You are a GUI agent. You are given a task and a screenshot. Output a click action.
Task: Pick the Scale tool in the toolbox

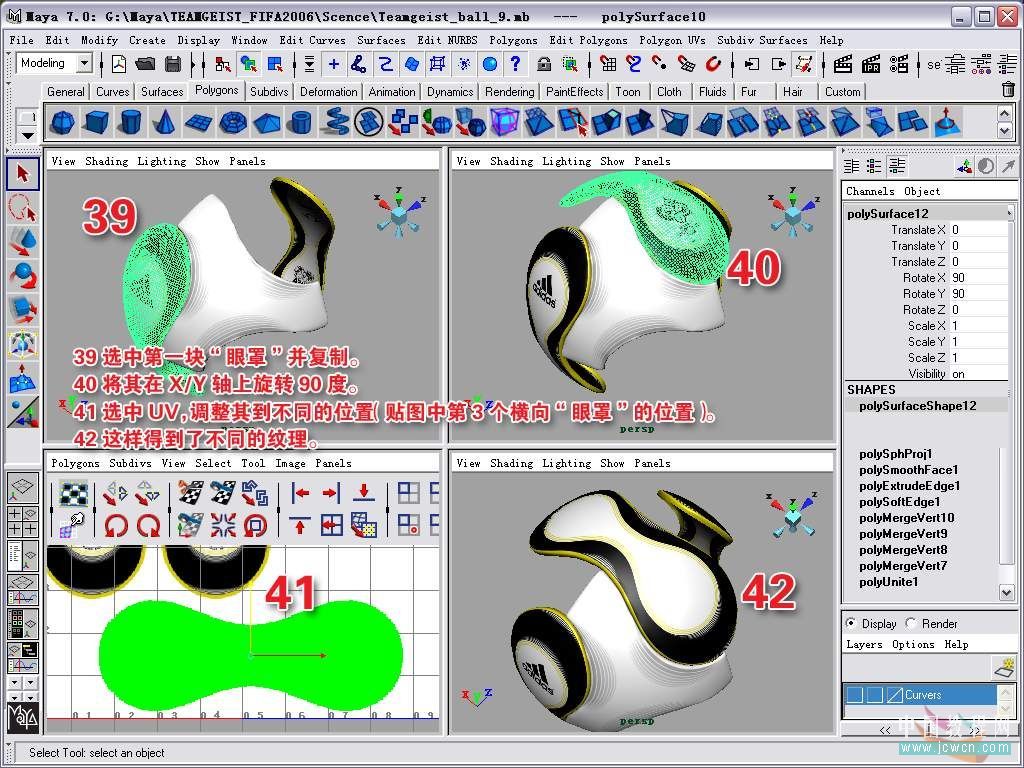(x=23, y=308)
